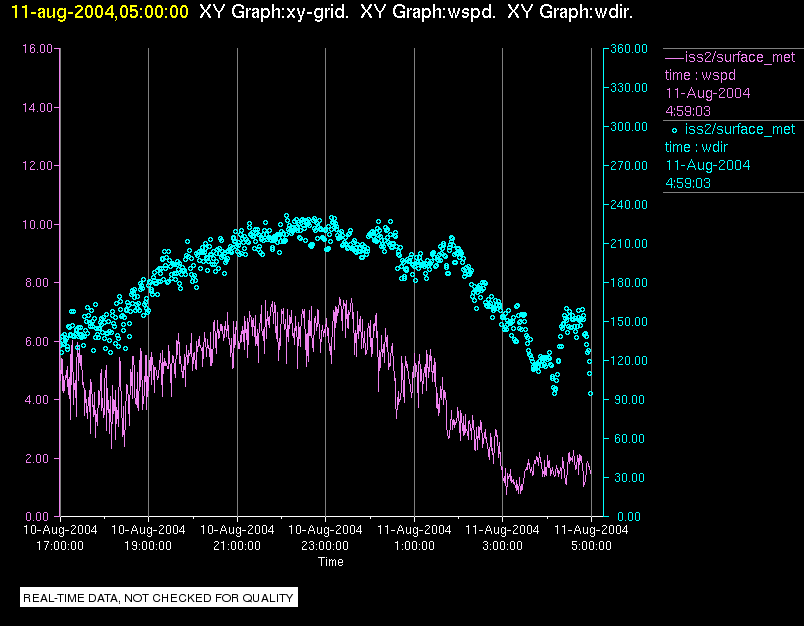Screen dimensions: 804x626
Task: Click the time label 10-Aug-2004 23:00:00
Action: pos(325,537)
